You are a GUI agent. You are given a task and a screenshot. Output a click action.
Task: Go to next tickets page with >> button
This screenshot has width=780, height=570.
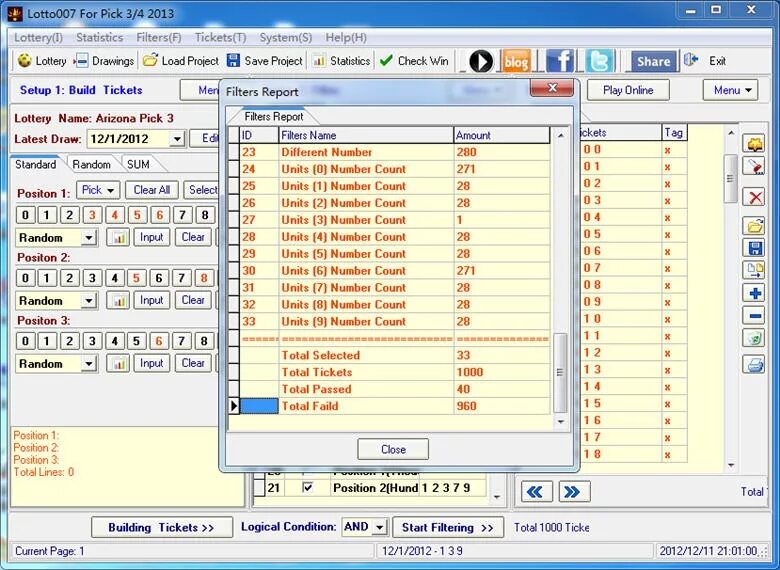(574, 492)
